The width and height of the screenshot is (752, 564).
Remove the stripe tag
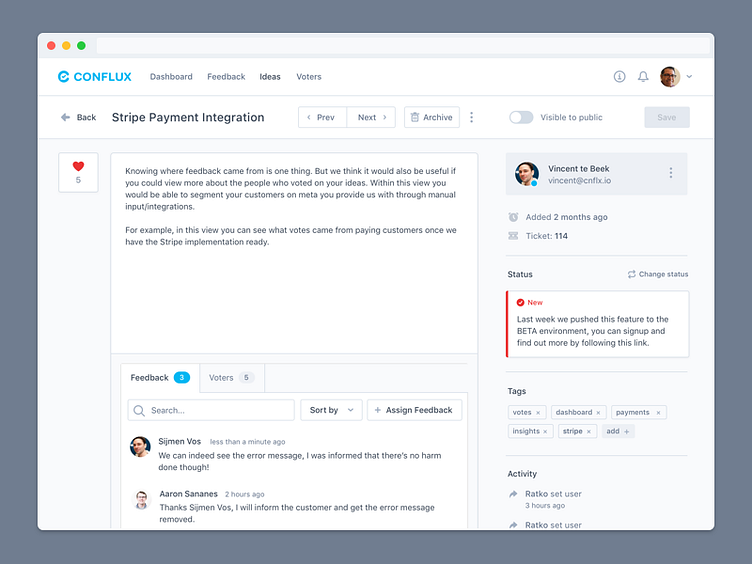(x=588, y=432)
